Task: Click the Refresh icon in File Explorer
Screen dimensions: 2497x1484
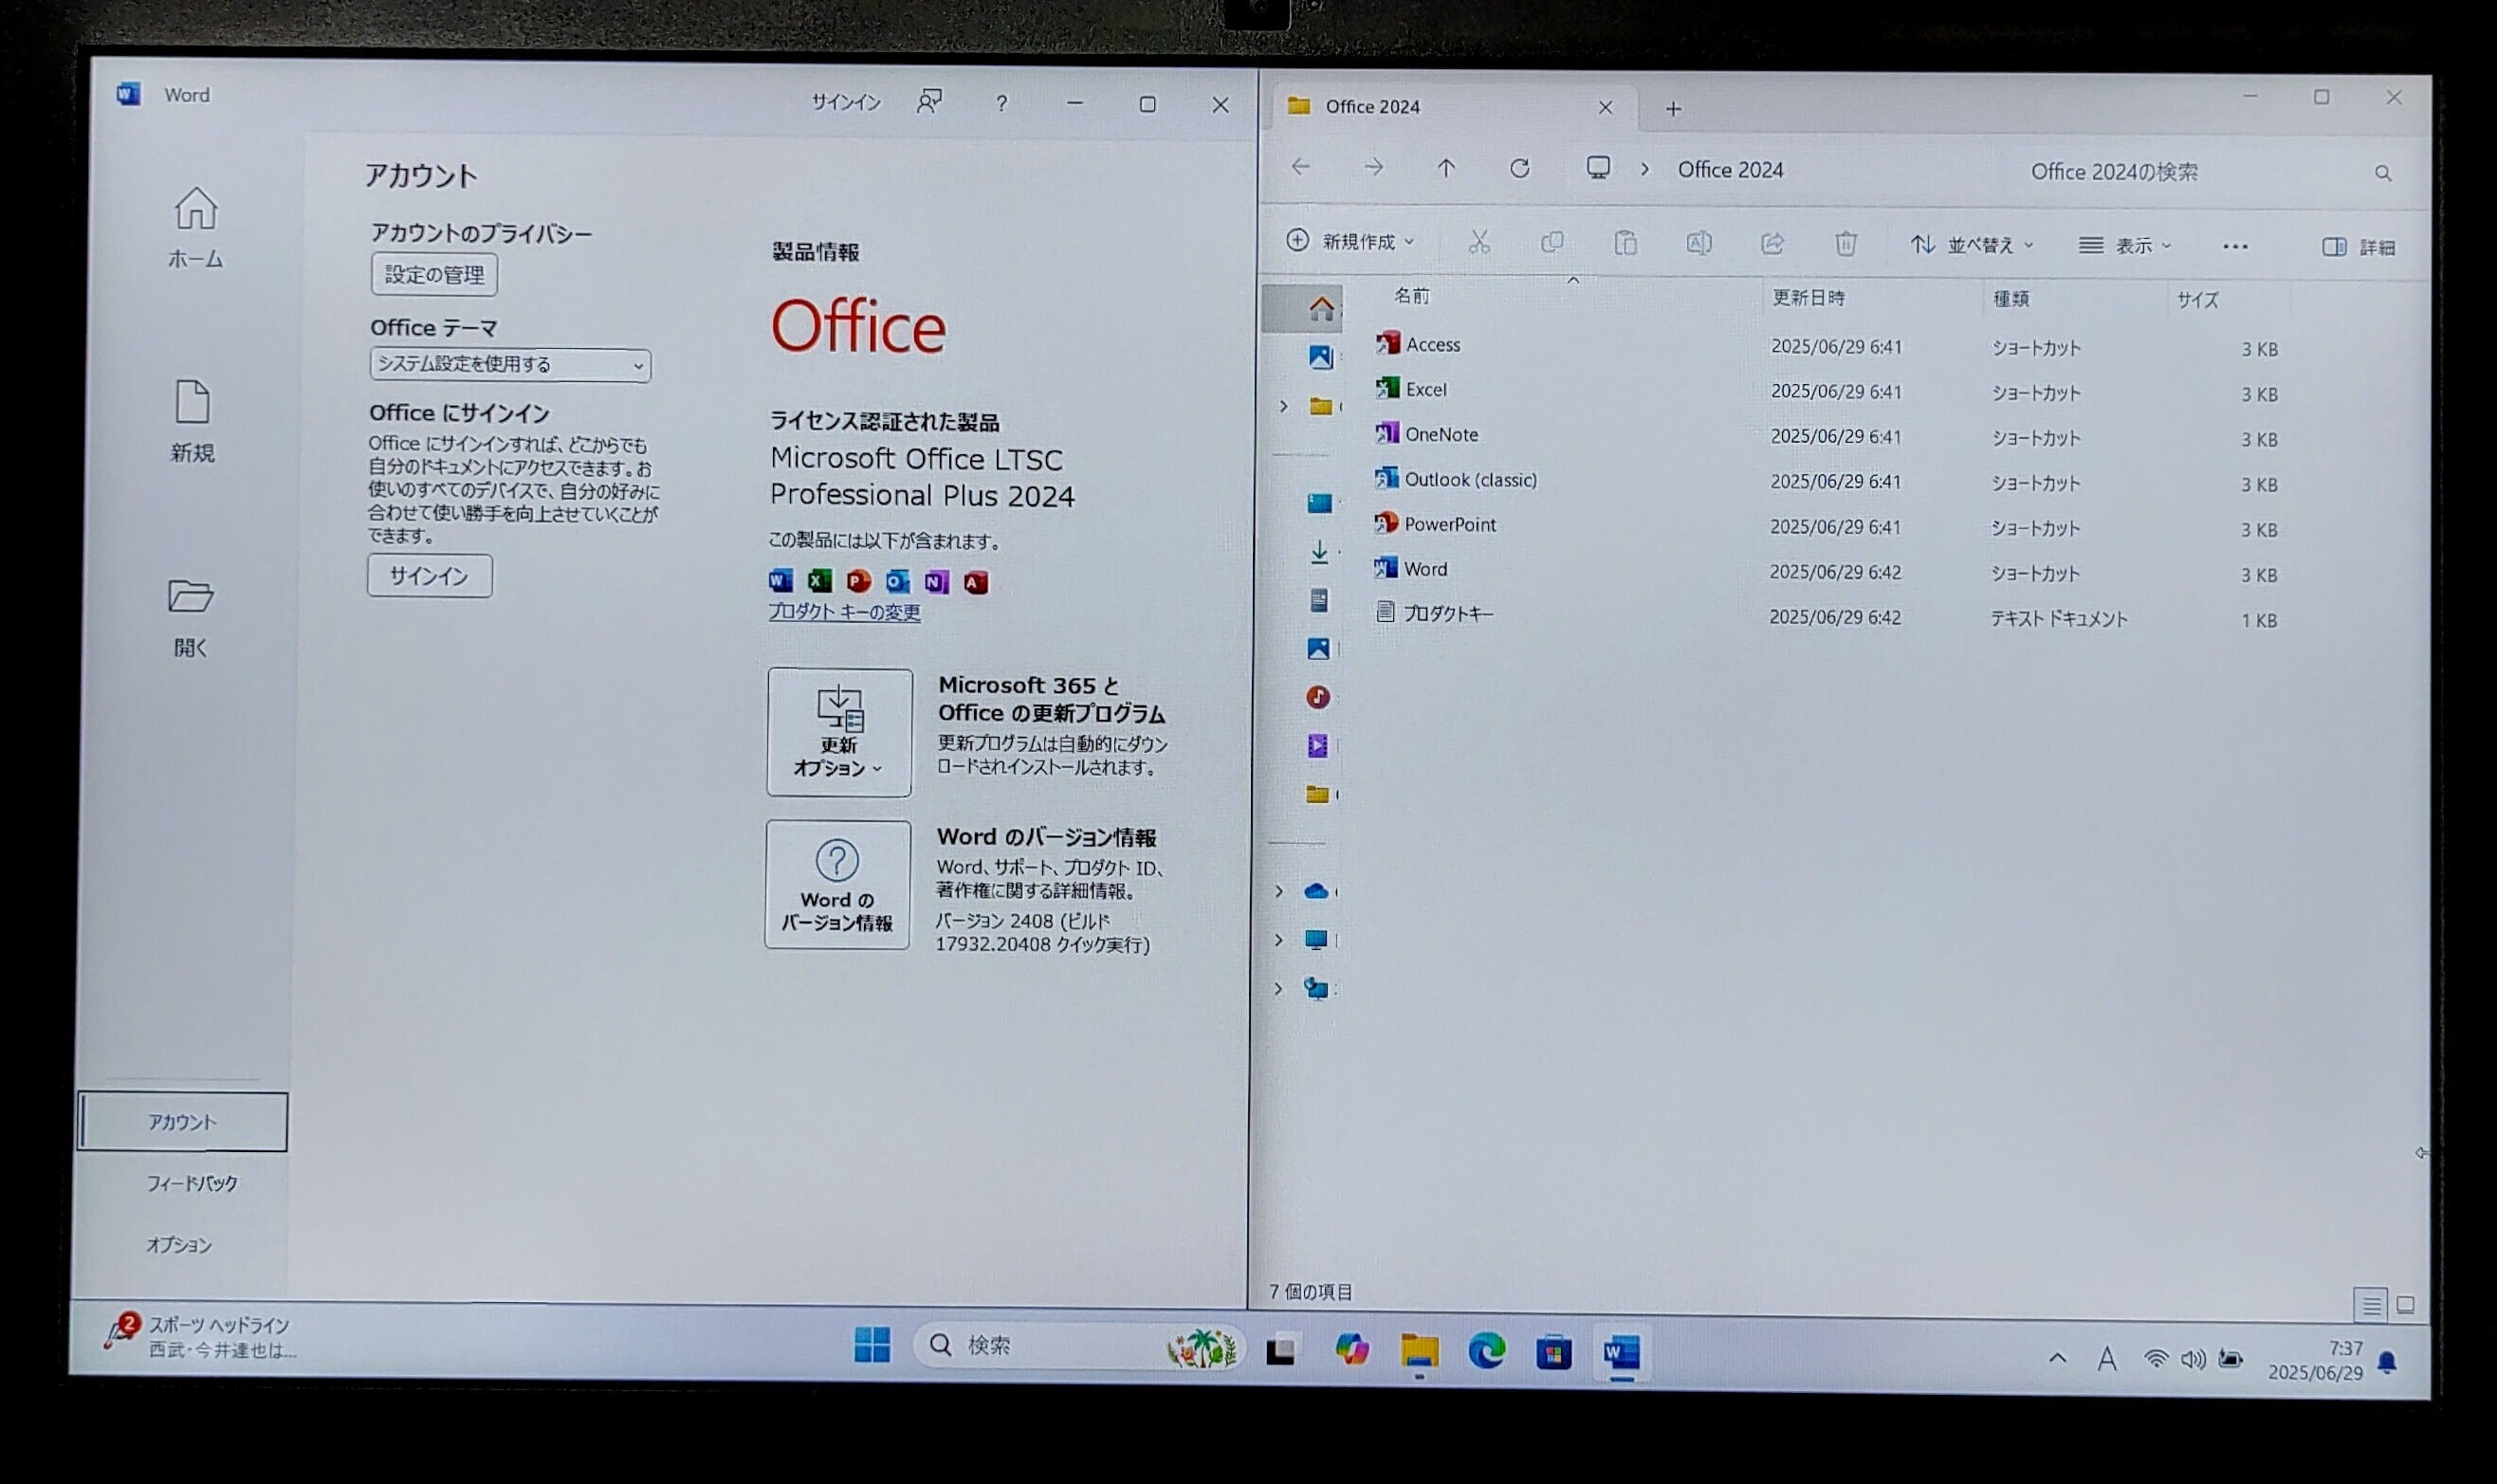Action: [1519, 168]
